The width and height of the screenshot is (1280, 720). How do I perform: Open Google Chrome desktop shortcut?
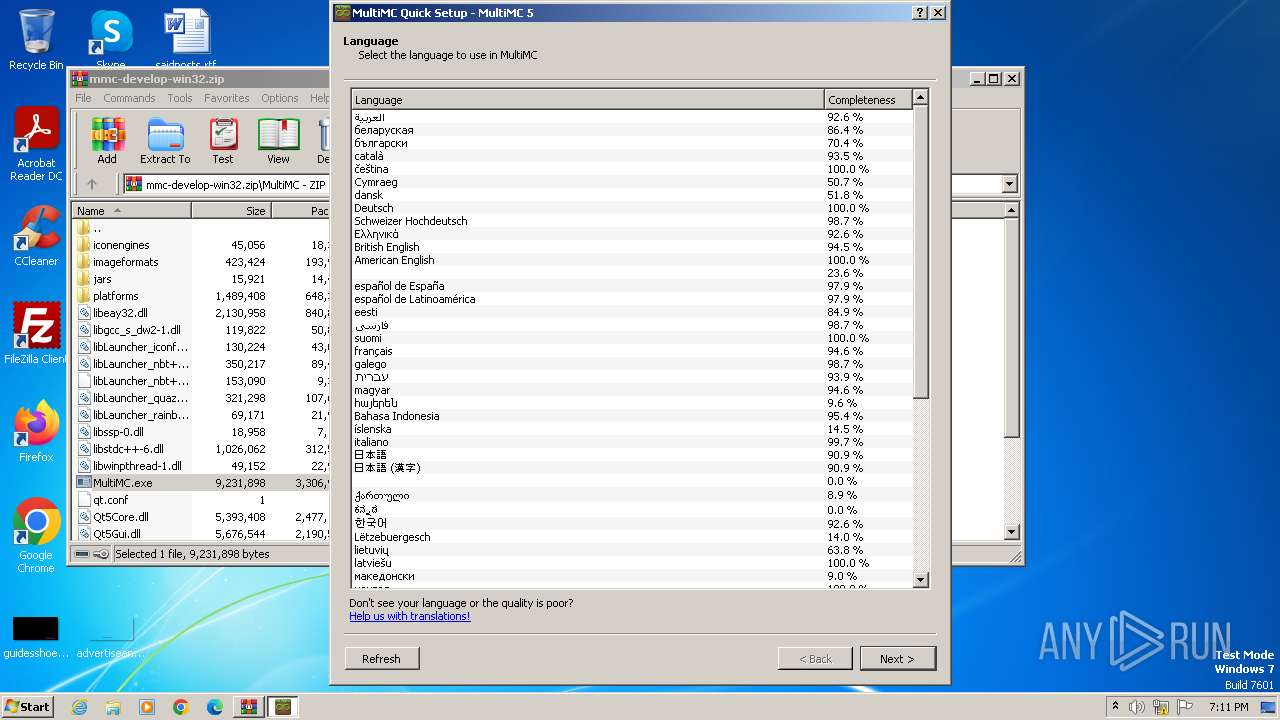tap(36, 536)
